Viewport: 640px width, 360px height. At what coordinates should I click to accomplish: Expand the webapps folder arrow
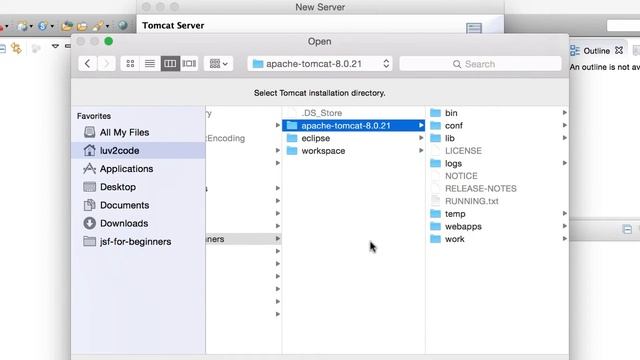[x=564, y=226]
